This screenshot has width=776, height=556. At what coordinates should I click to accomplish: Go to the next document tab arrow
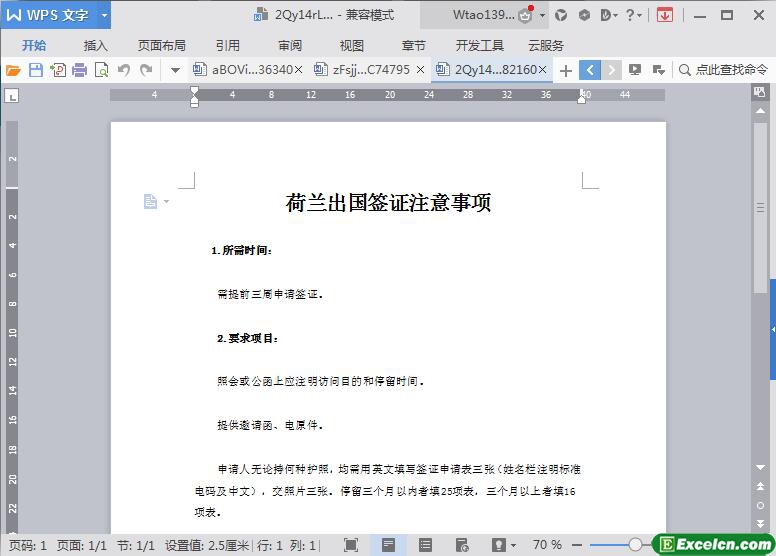point(612,70)
